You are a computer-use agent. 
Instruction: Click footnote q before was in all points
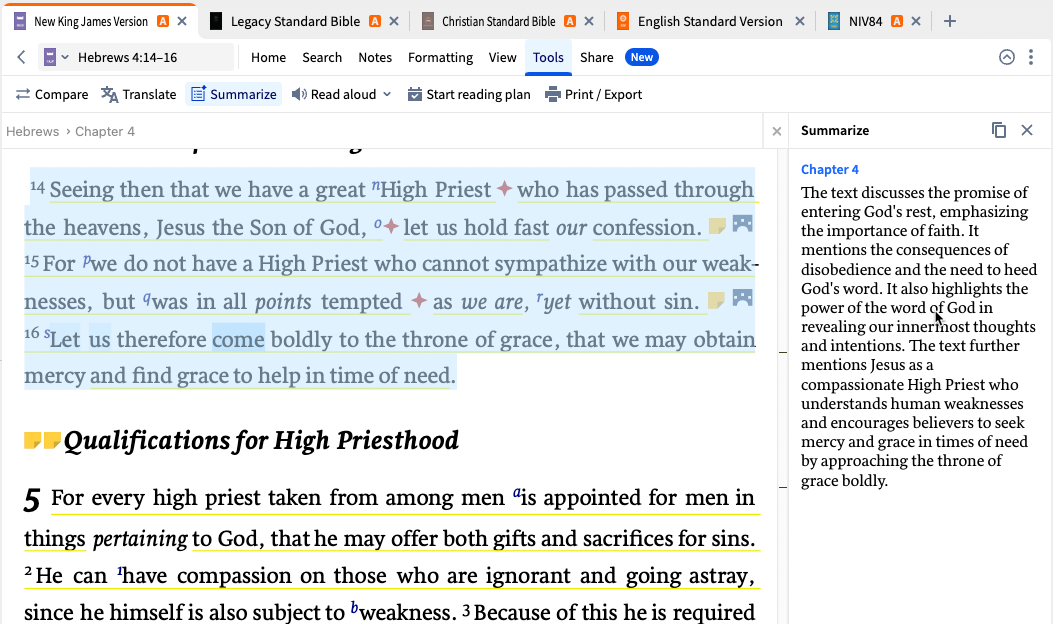(x=146, y=298)
